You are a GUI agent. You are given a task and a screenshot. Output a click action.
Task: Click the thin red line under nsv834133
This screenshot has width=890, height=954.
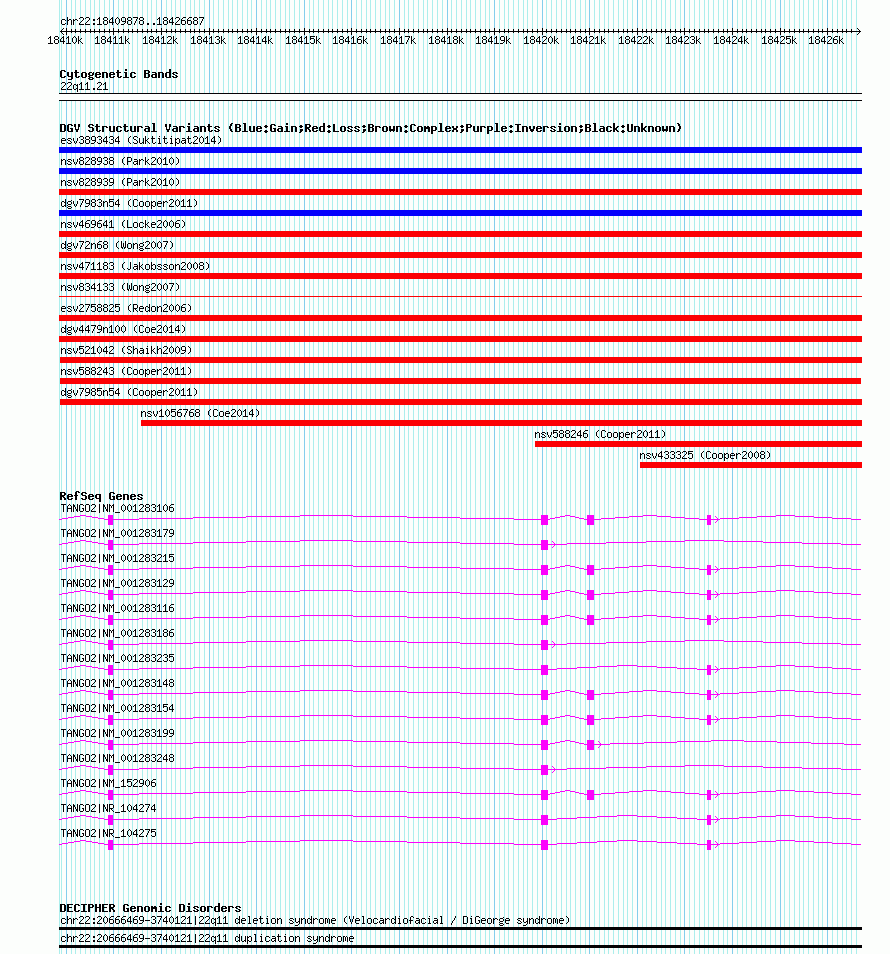click(461, 297)
